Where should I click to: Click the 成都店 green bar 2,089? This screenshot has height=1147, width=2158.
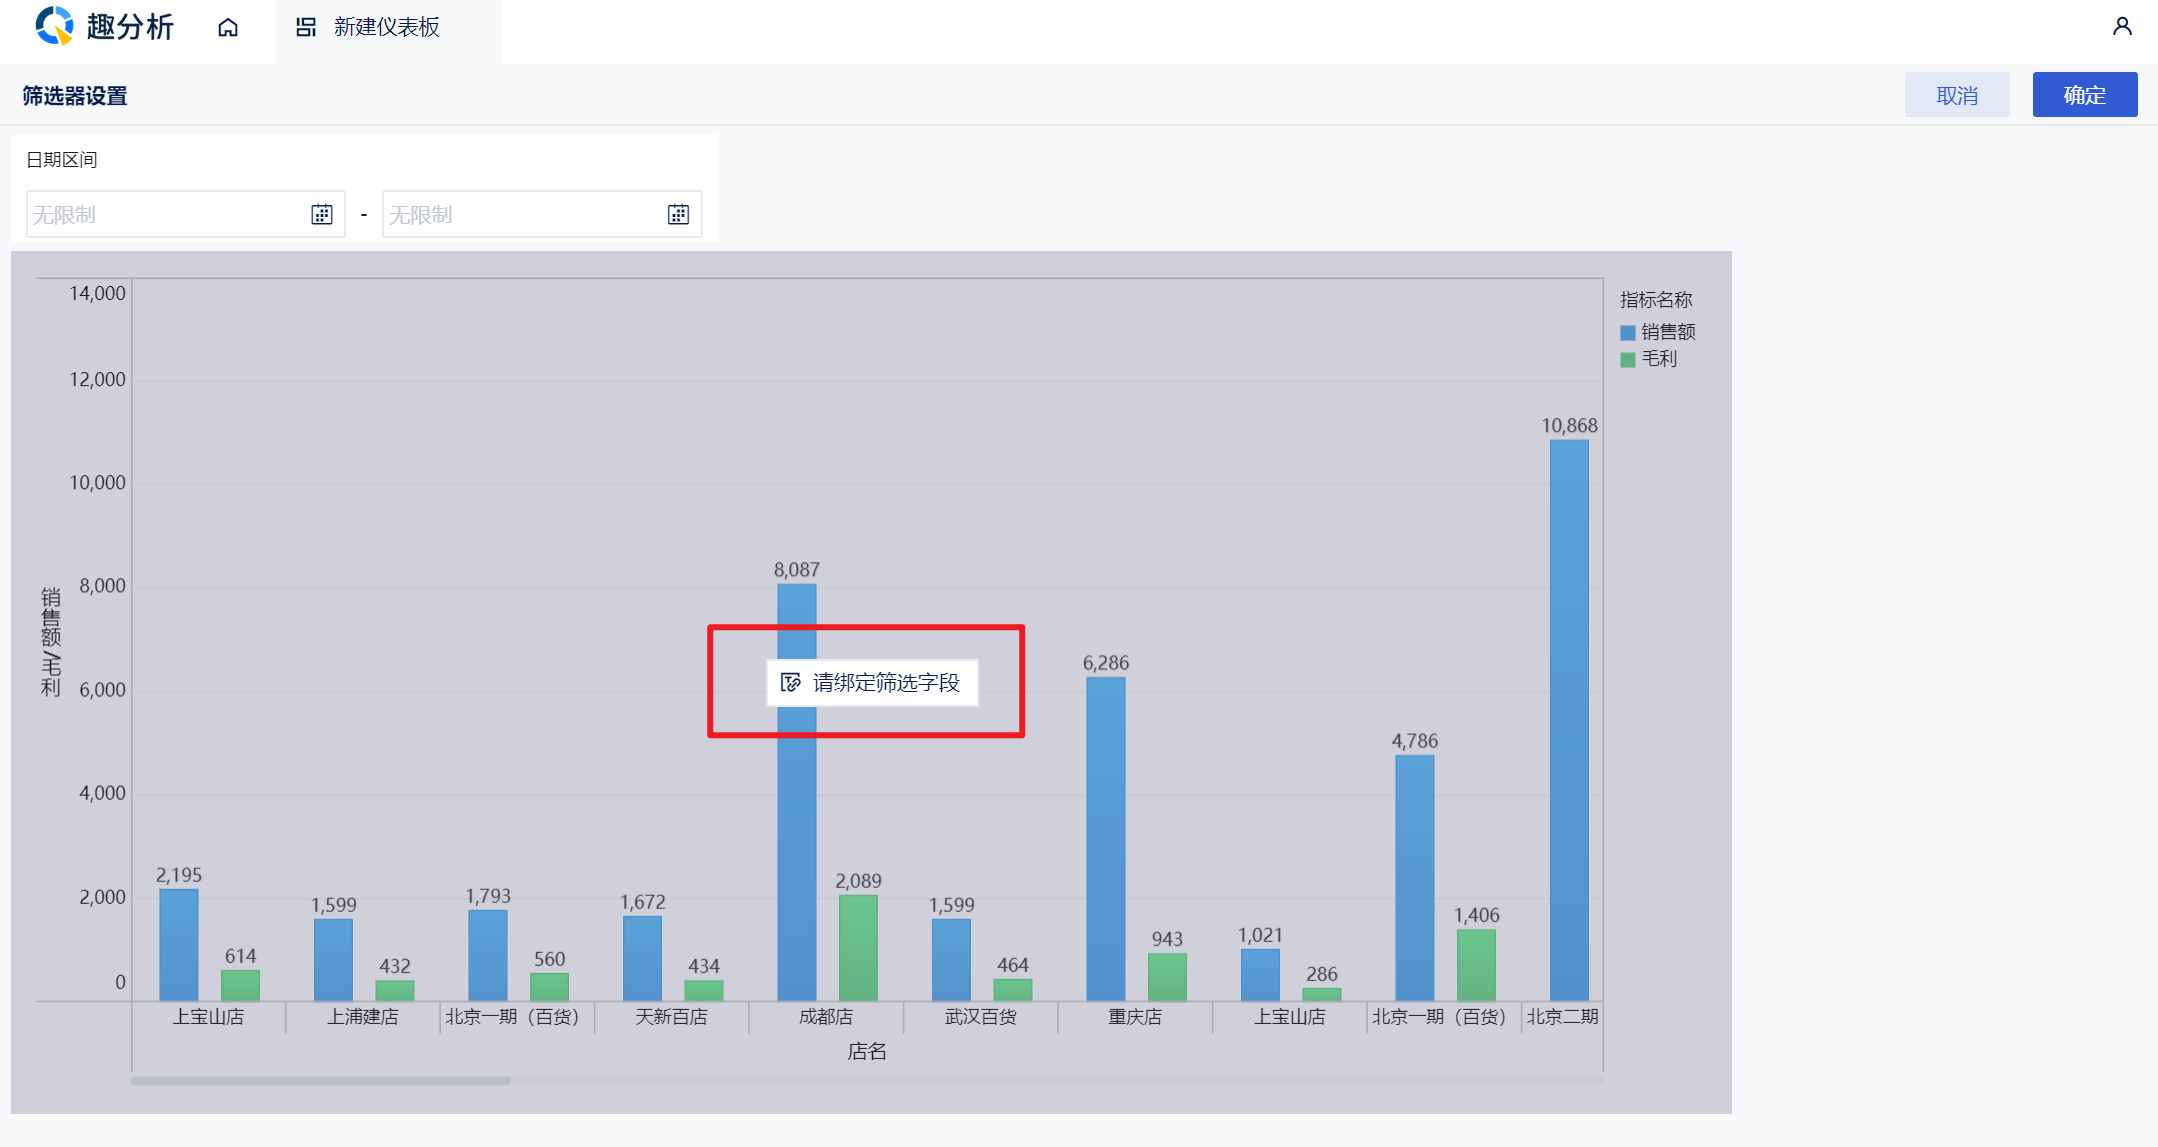858,947
